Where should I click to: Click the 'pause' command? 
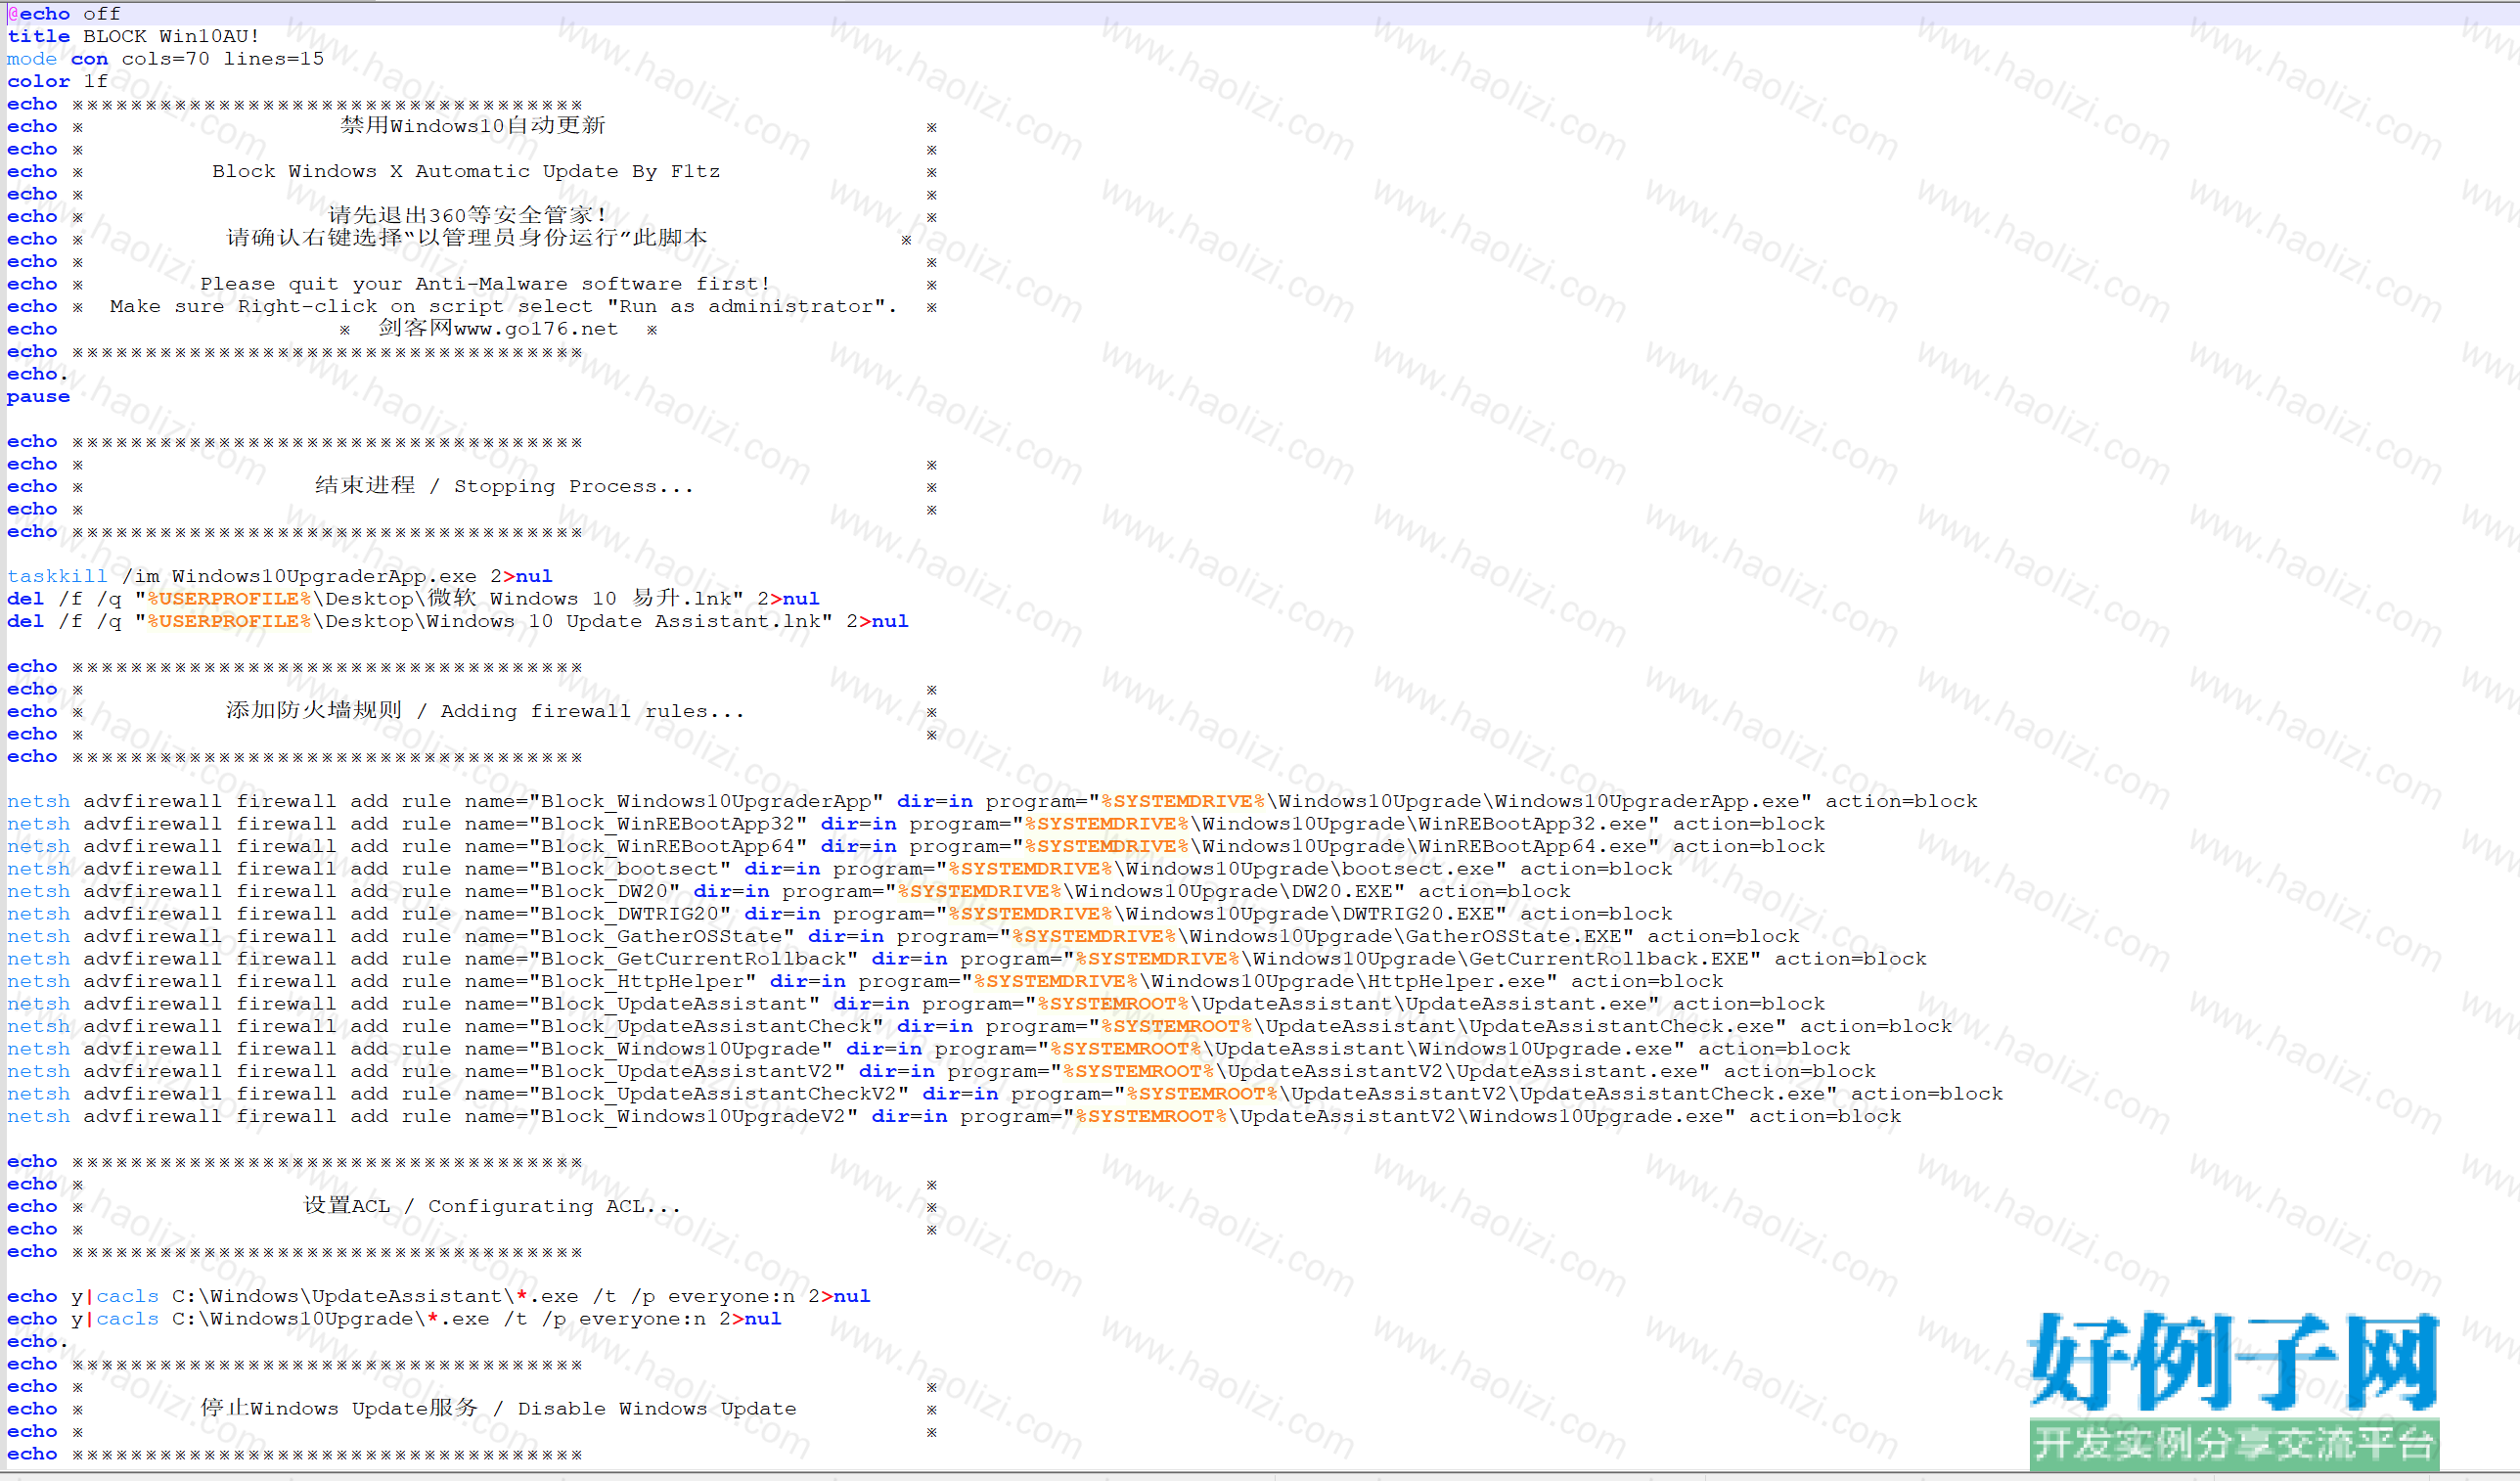pyautogui.click(x=39, y=397)
